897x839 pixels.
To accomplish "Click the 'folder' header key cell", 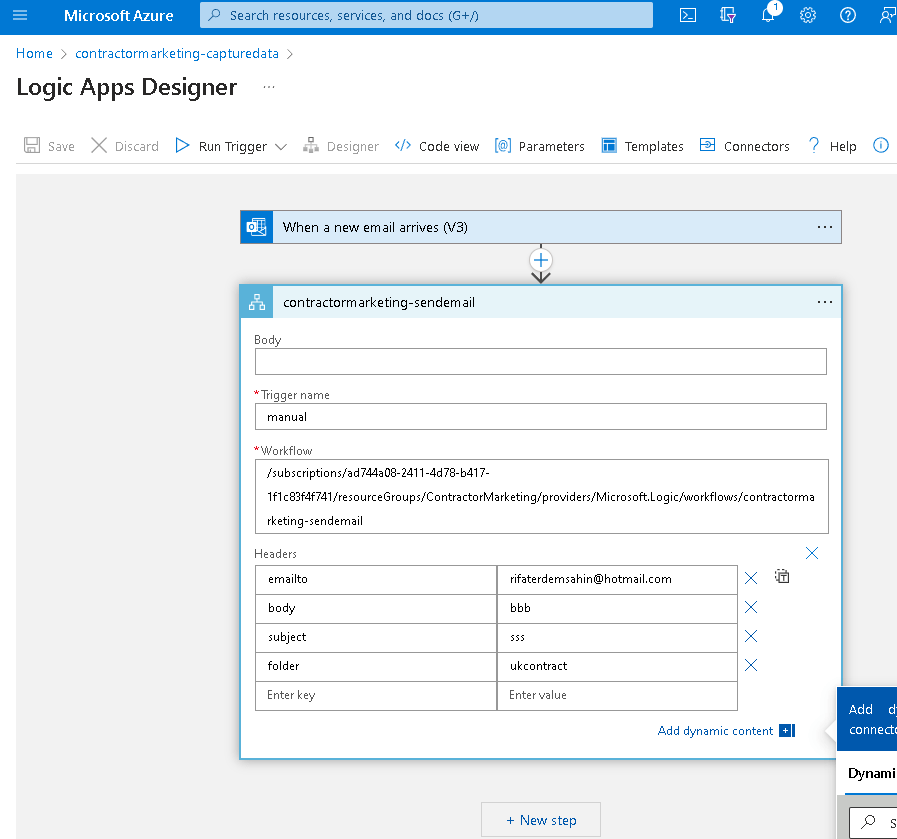I will [x=376, y=666].
